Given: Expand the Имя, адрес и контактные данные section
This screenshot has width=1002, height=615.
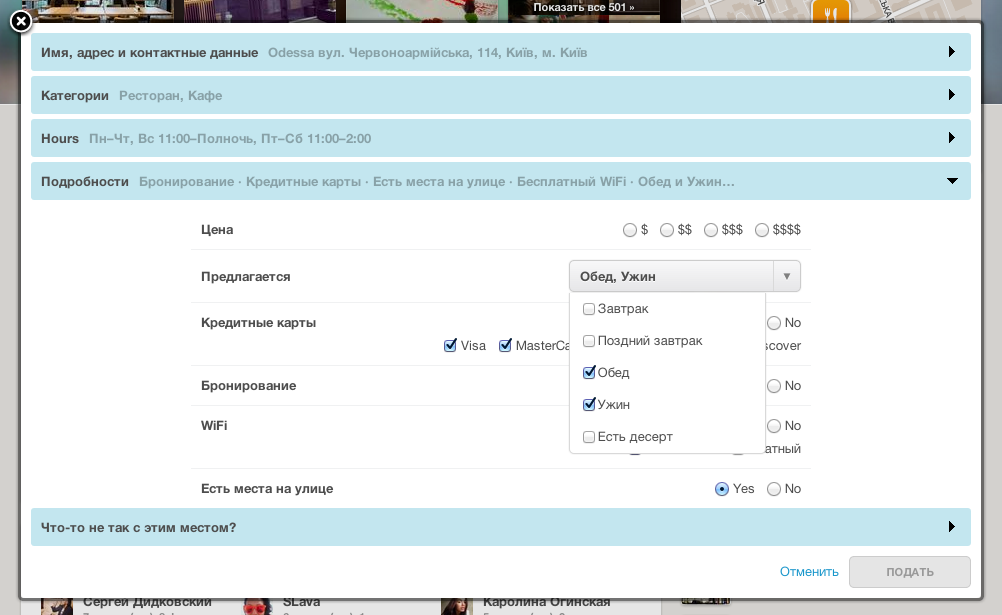Looking at the screenshot, I should [500, 52].
